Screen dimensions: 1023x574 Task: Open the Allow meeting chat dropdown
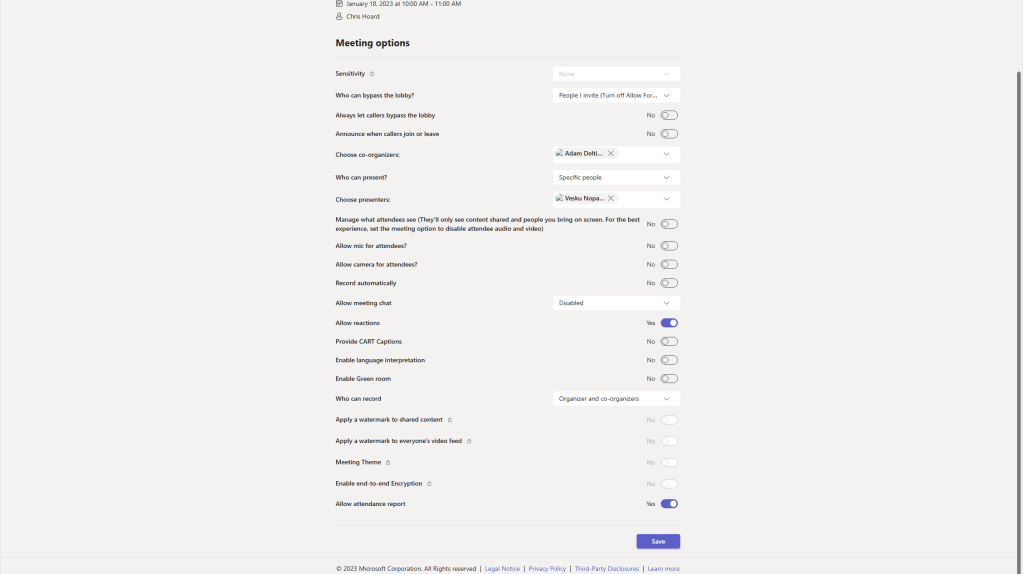(616, 303)
